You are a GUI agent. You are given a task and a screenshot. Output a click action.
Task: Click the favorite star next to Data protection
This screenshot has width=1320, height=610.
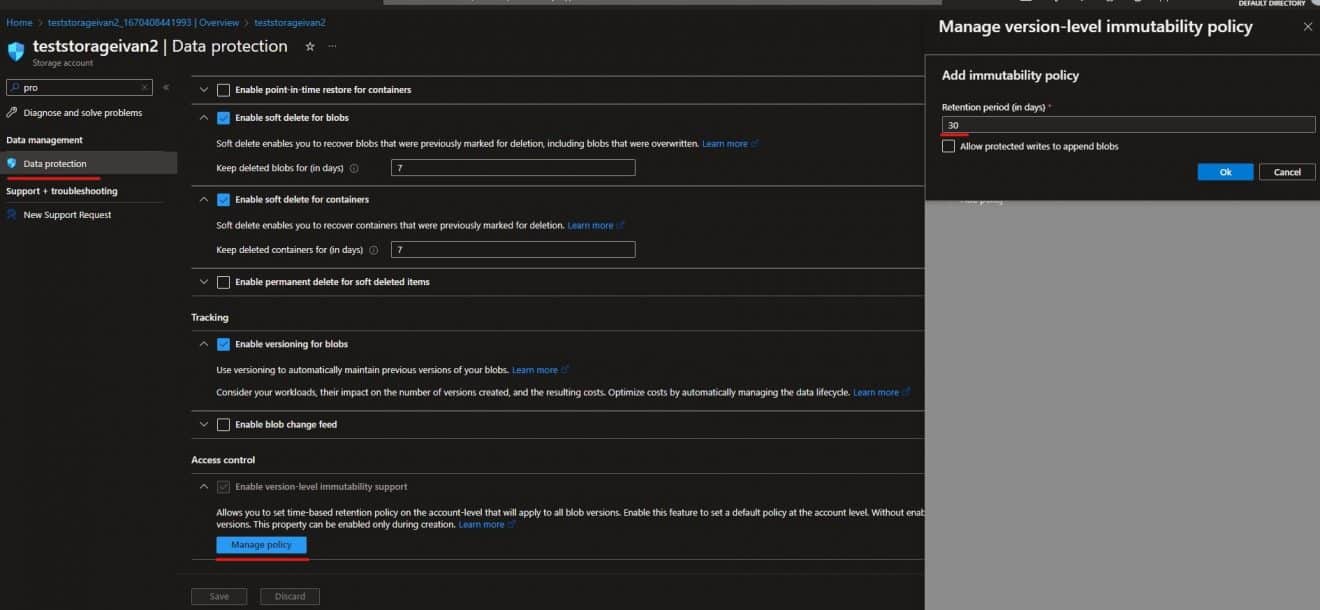pyautogui.click(x=310, y=45)
